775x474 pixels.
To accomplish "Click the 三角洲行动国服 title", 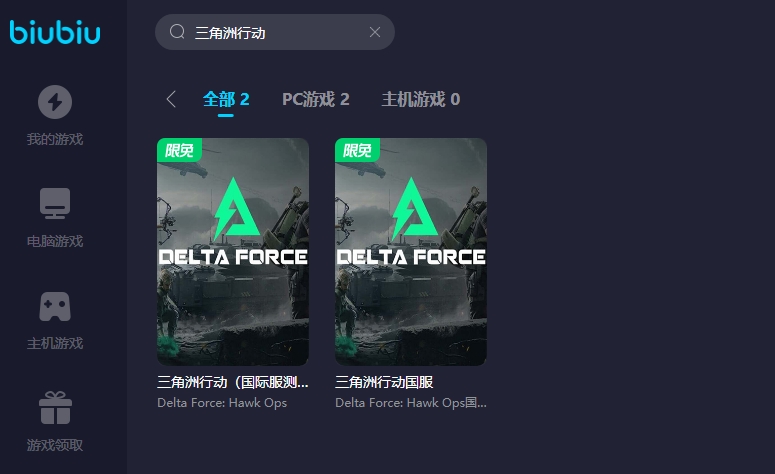I will [x=384, y=382].
